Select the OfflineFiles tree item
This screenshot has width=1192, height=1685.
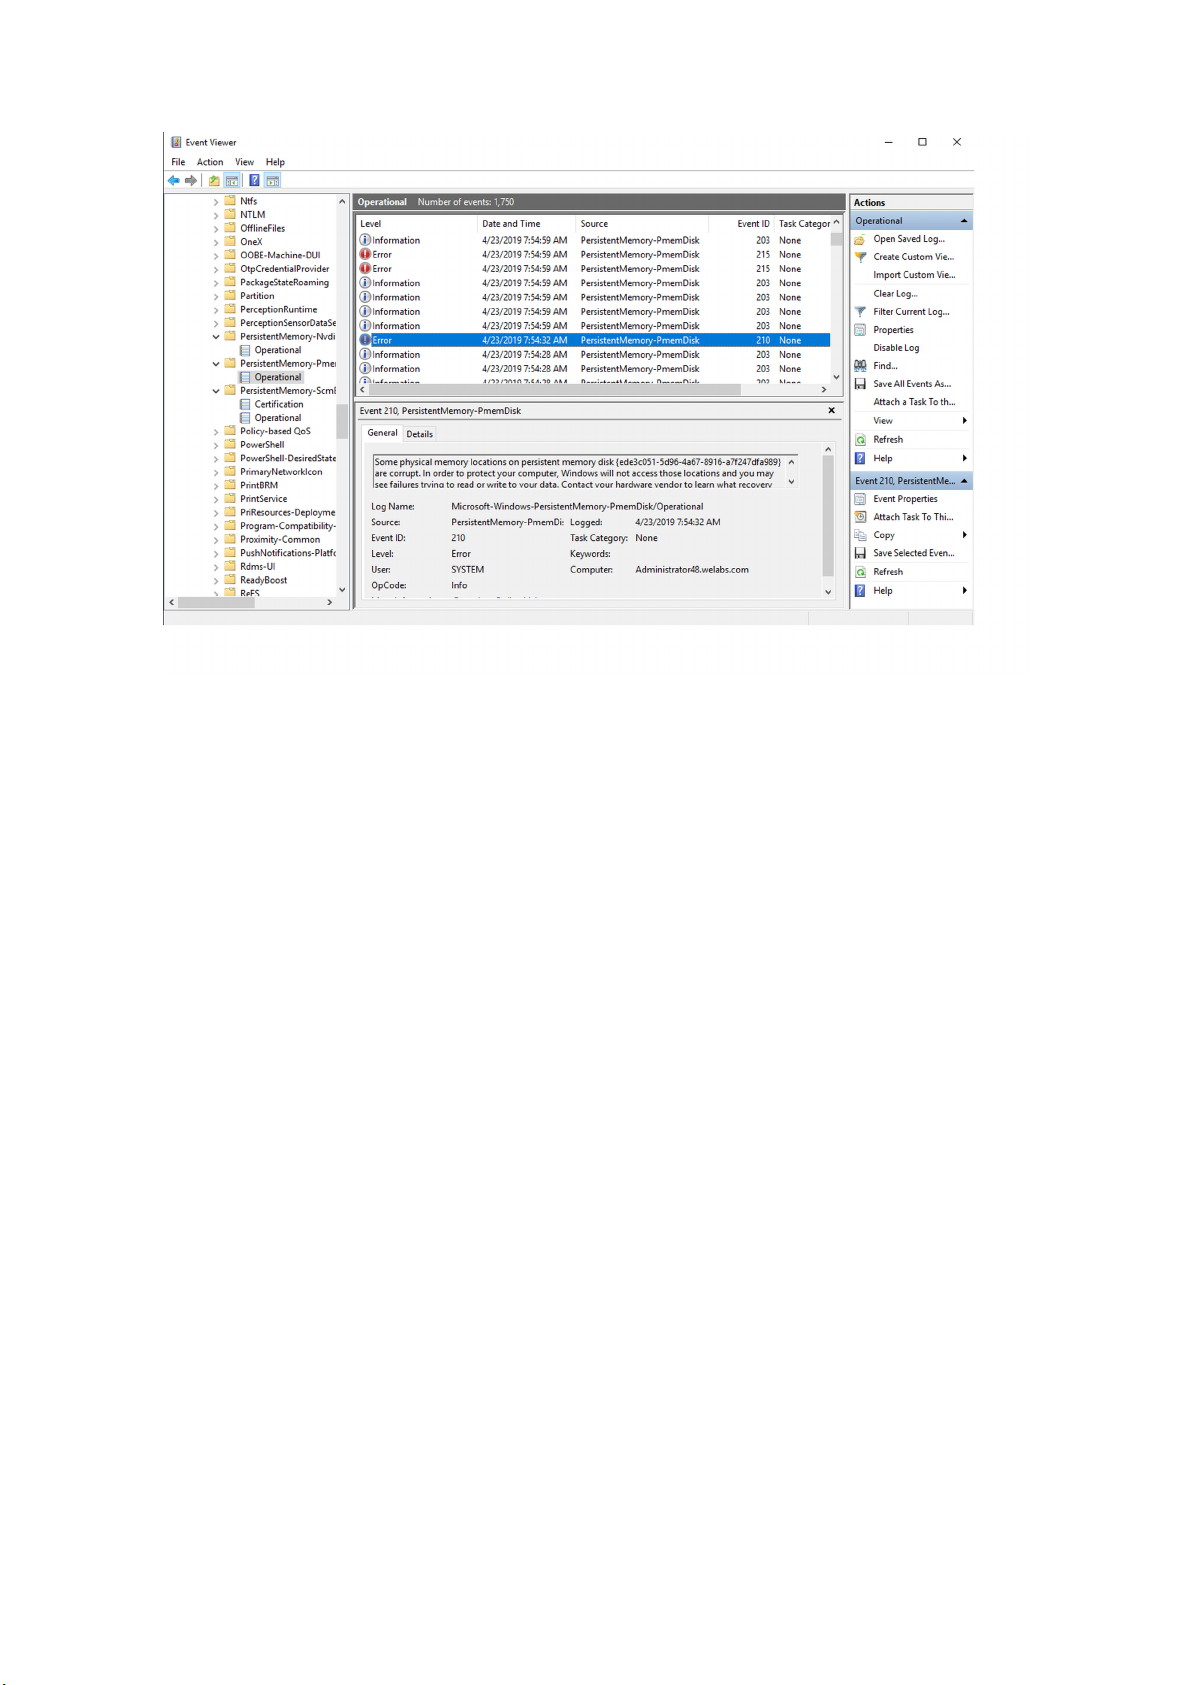pos(262,229)
